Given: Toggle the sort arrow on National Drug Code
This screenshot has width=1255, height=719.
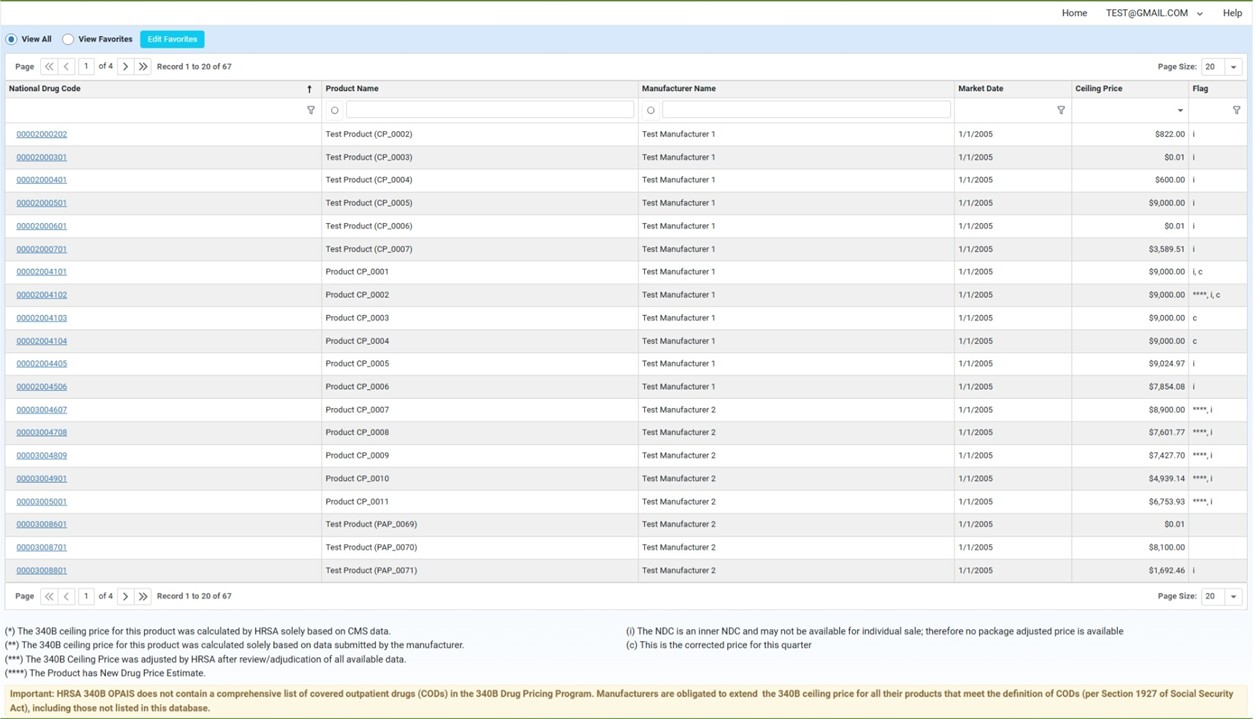Looking at the screenshot, I should [x=310, y=88].
